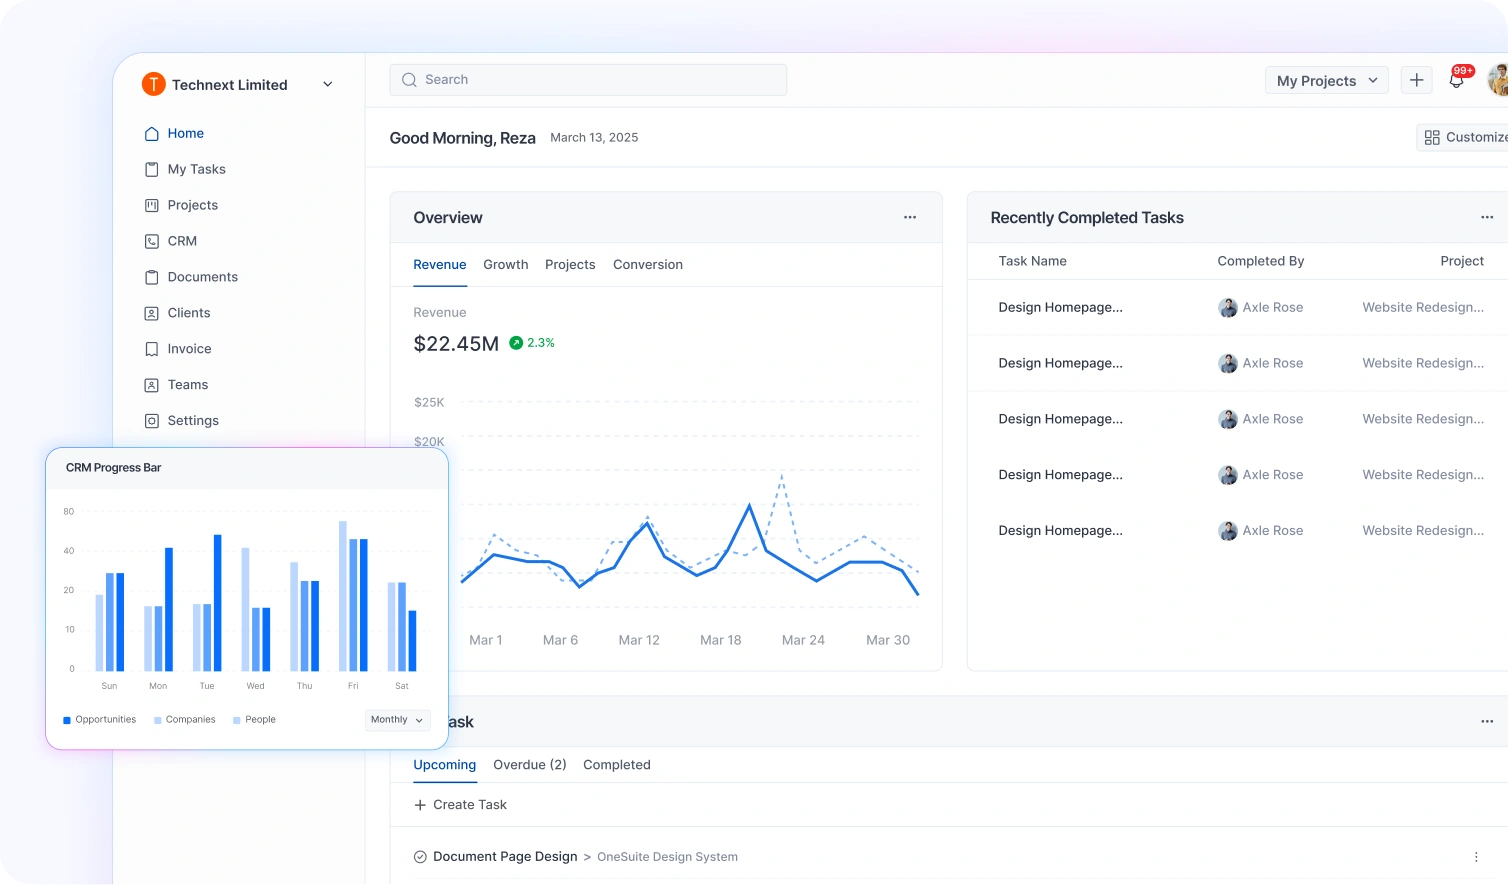Open the Document Page Design task

(x=505, y=857)
